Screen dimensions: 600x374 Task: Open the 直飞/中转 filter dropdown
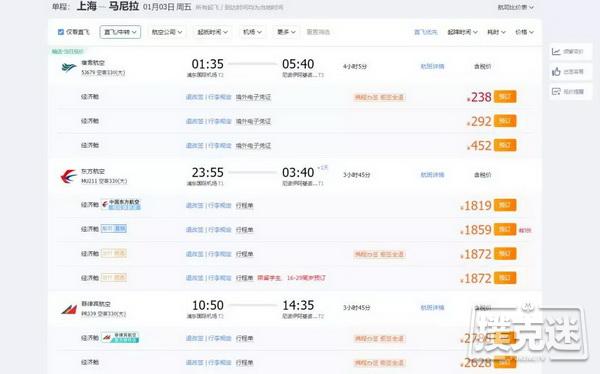click(120, 32)
